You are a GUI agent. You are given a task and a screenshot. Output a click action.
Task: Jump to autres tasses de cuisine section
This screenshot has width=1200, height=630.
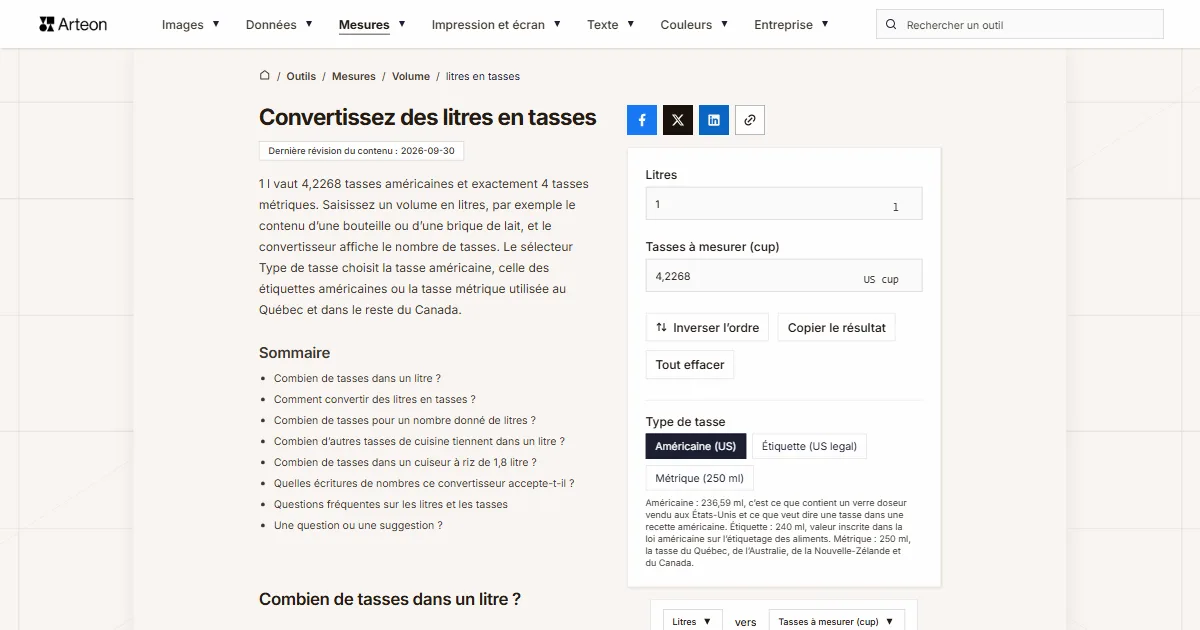[419, 441]
